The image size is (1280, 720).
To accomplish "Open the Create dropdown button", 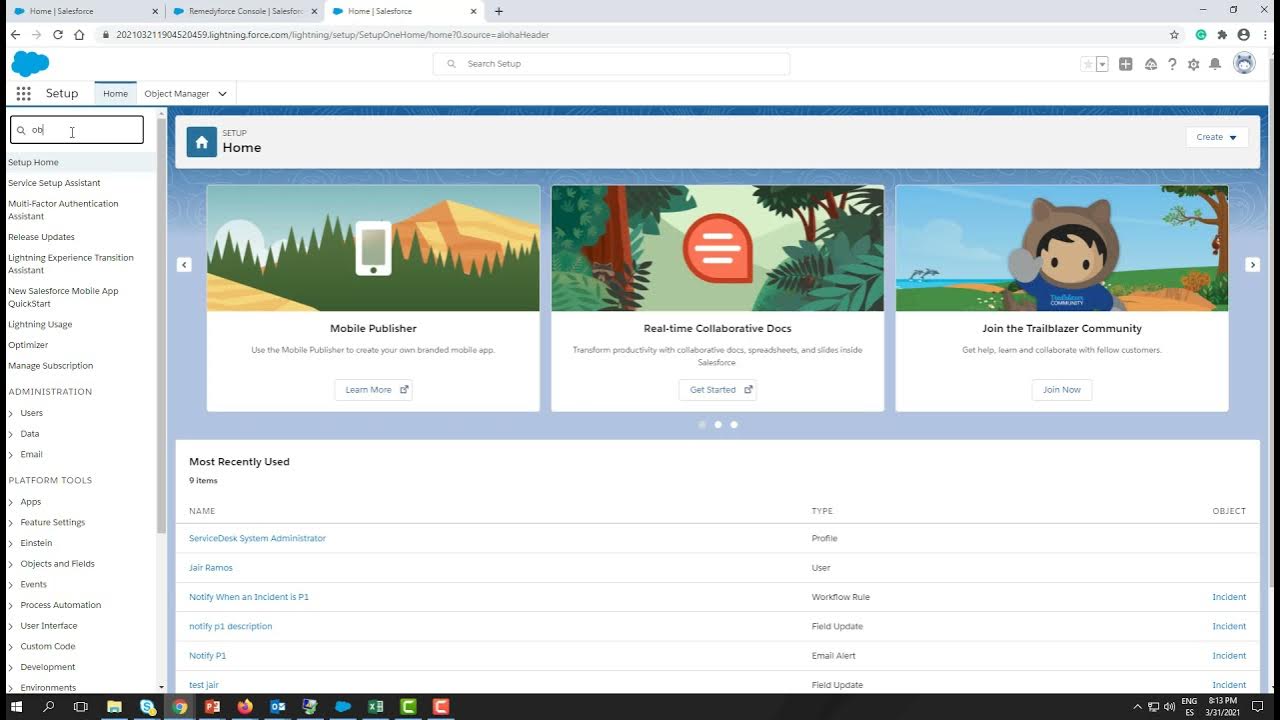I will pyautogui.click(x=1217, y=137).
